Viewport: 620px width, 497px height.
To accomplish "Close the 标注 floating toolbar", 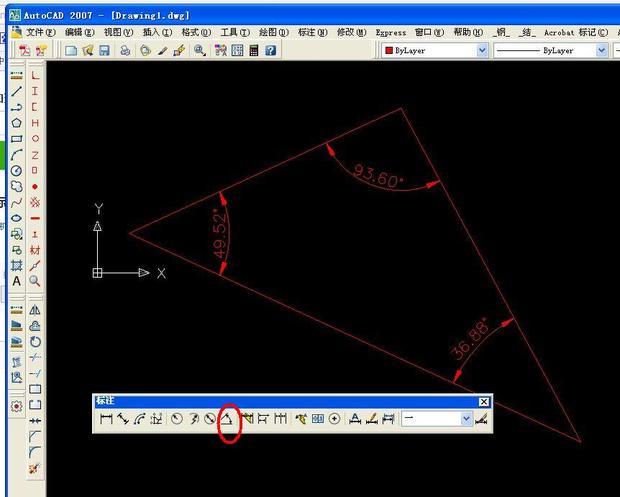I will tap(484, 402).
